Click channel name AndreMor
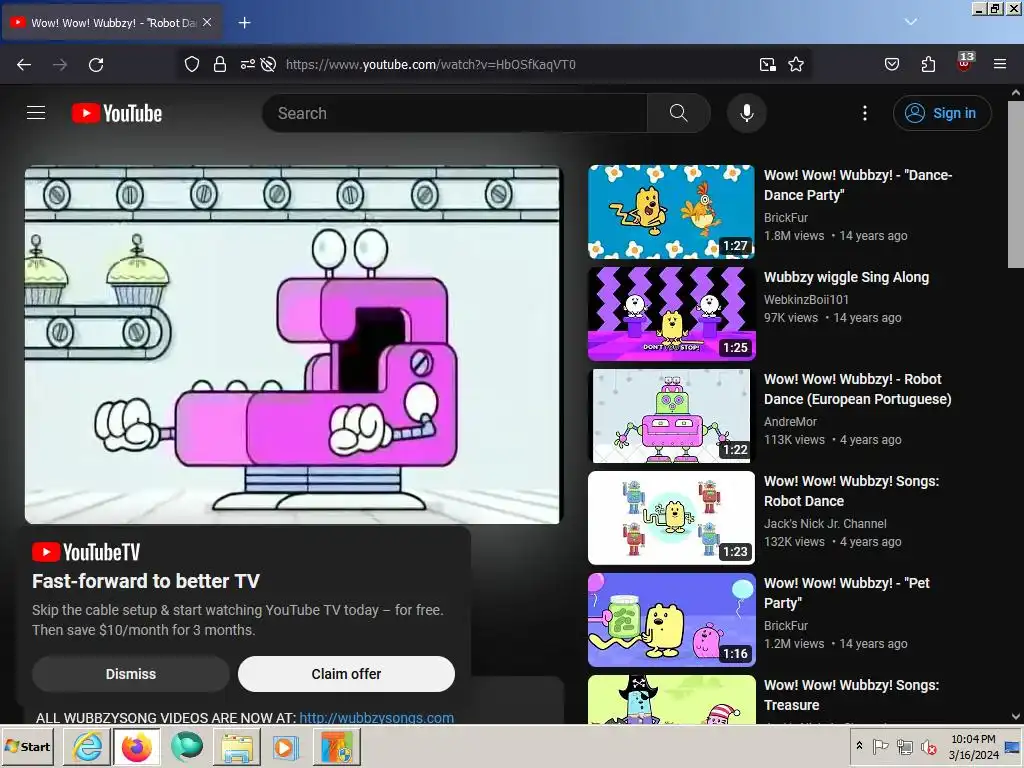This screenshot has width=1024, height=768. (x=790, y=421)
